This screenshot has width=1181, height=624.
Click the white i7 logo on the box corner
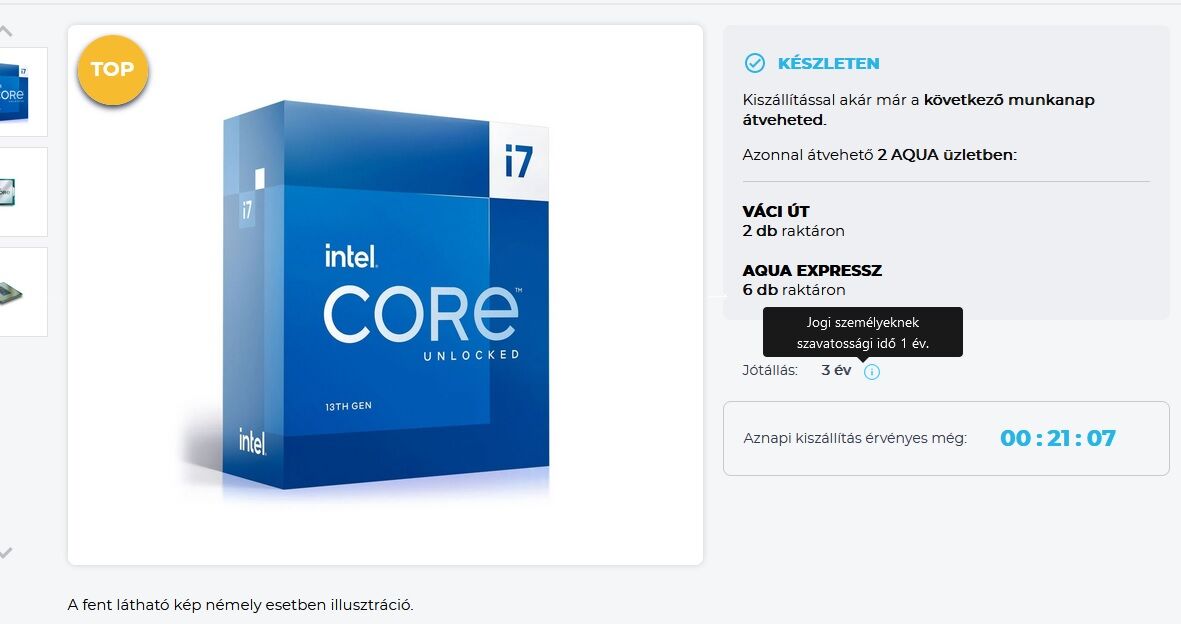point(519,162)
